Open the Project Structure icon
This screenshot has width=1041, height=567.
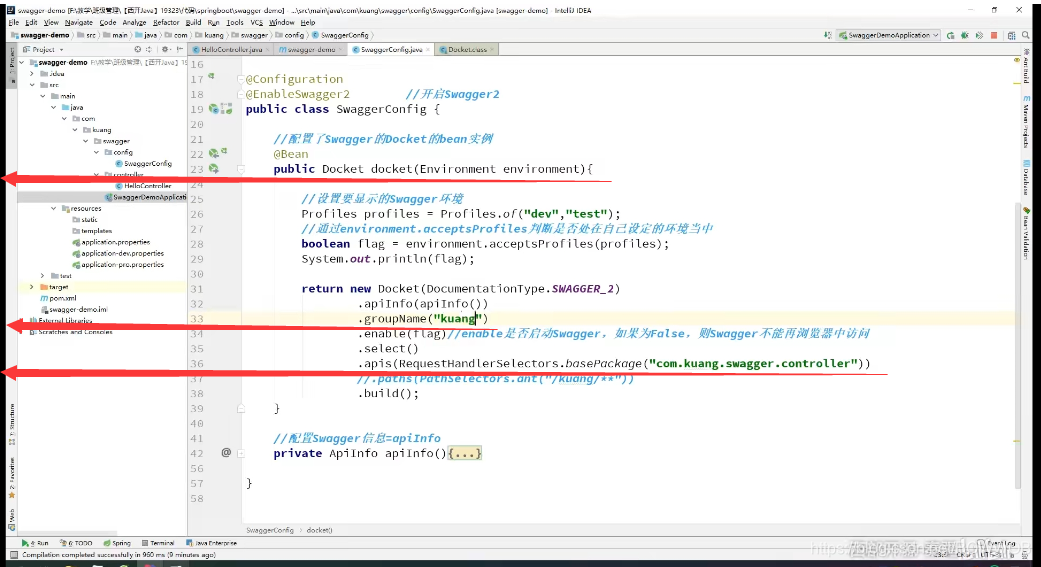[x=1011, y=35]
